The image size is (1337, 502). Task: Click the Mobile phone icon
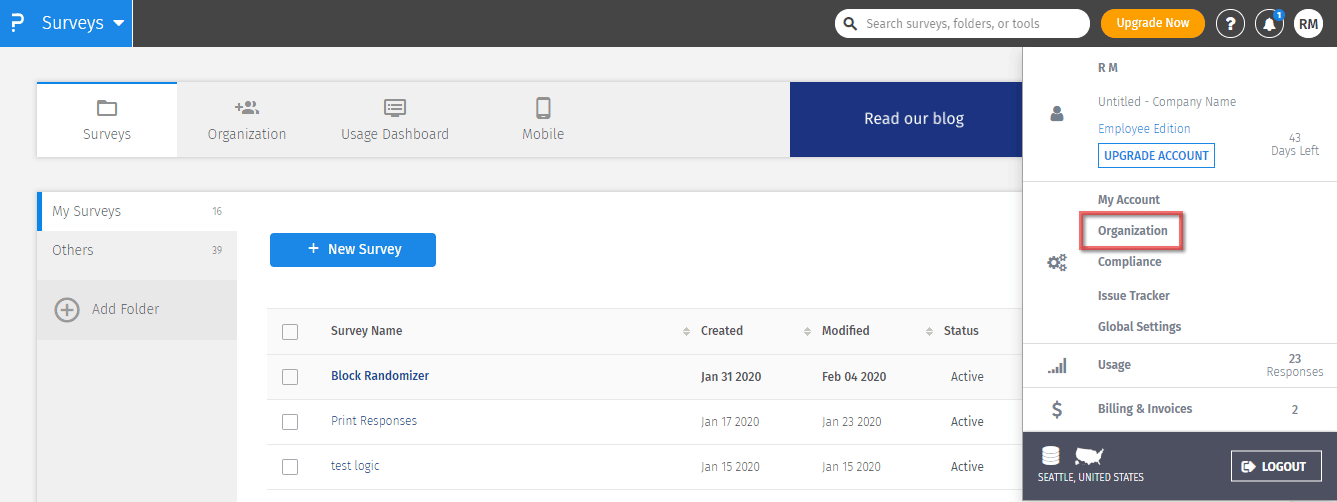(543, 108)
